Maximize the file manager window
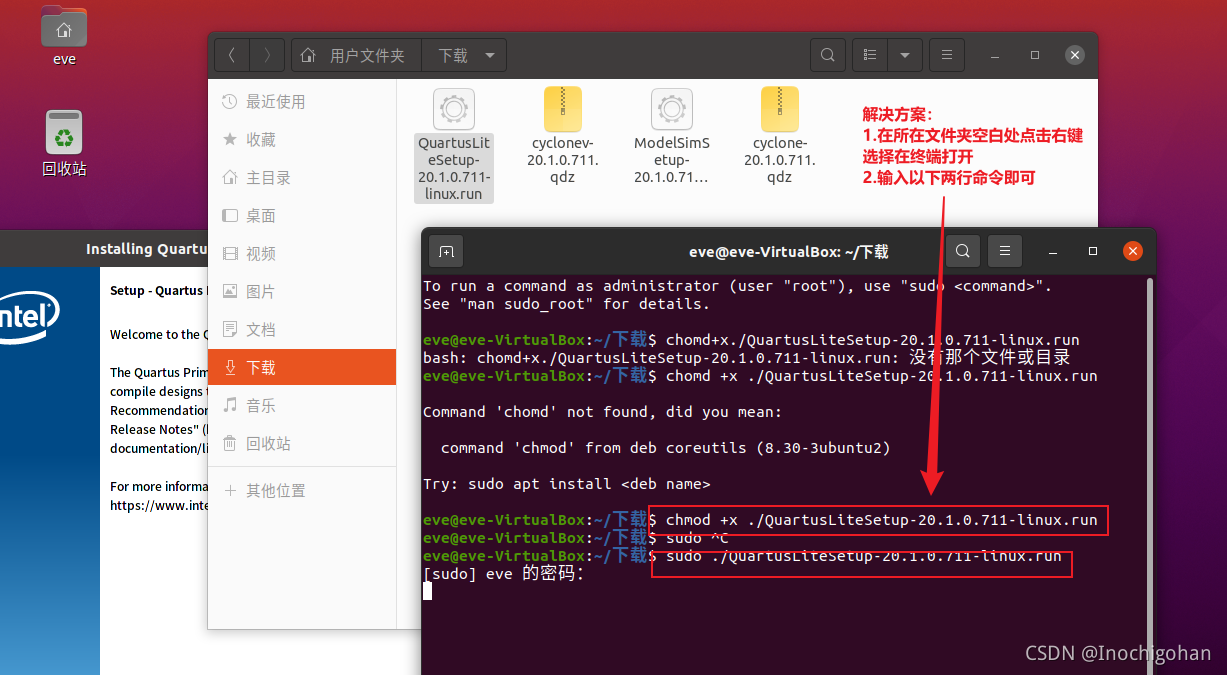 pos(1035,55)
